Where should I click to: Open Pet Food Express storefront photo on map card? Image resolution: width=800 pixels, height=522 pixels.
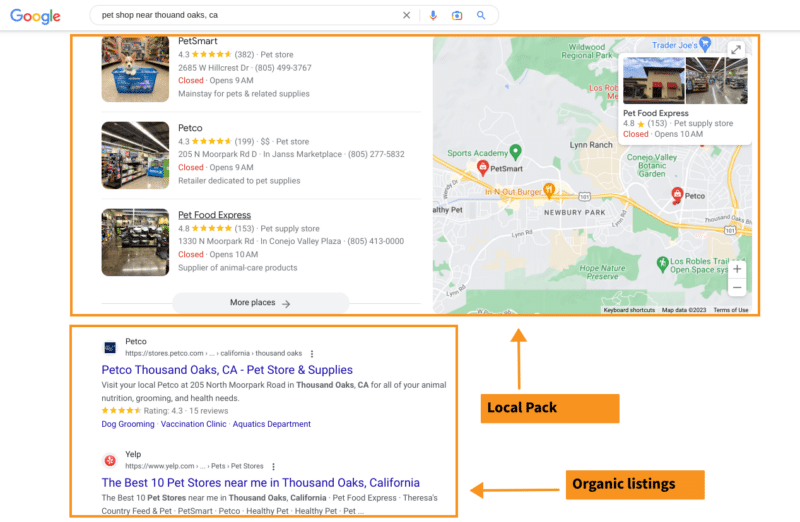coord(654,81)
